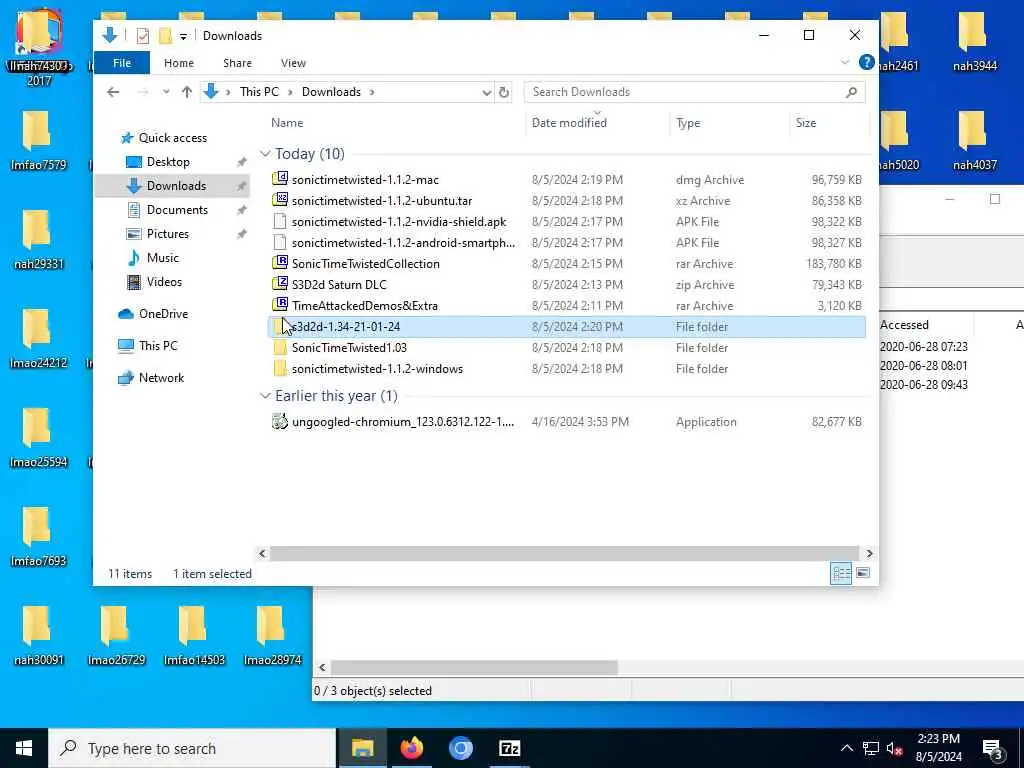This screenshot has height=768, width=1024.
Task: Select Documents in navigation pane
Action: (177, 210)
